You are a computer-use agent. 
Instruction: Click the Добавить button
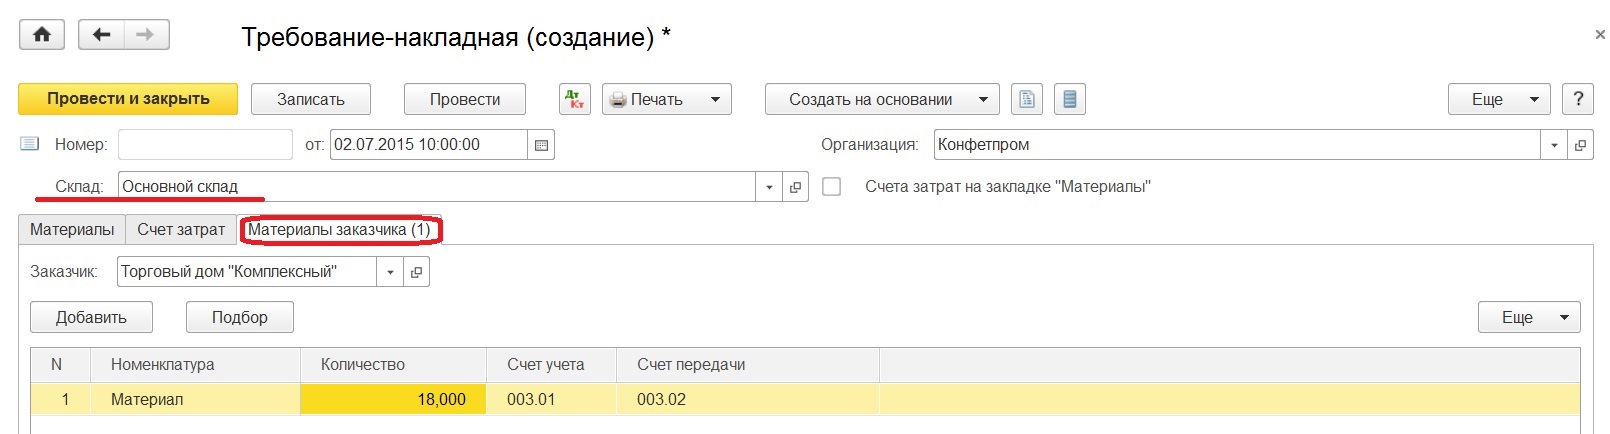pyautogui.click(x=91, y=317)
